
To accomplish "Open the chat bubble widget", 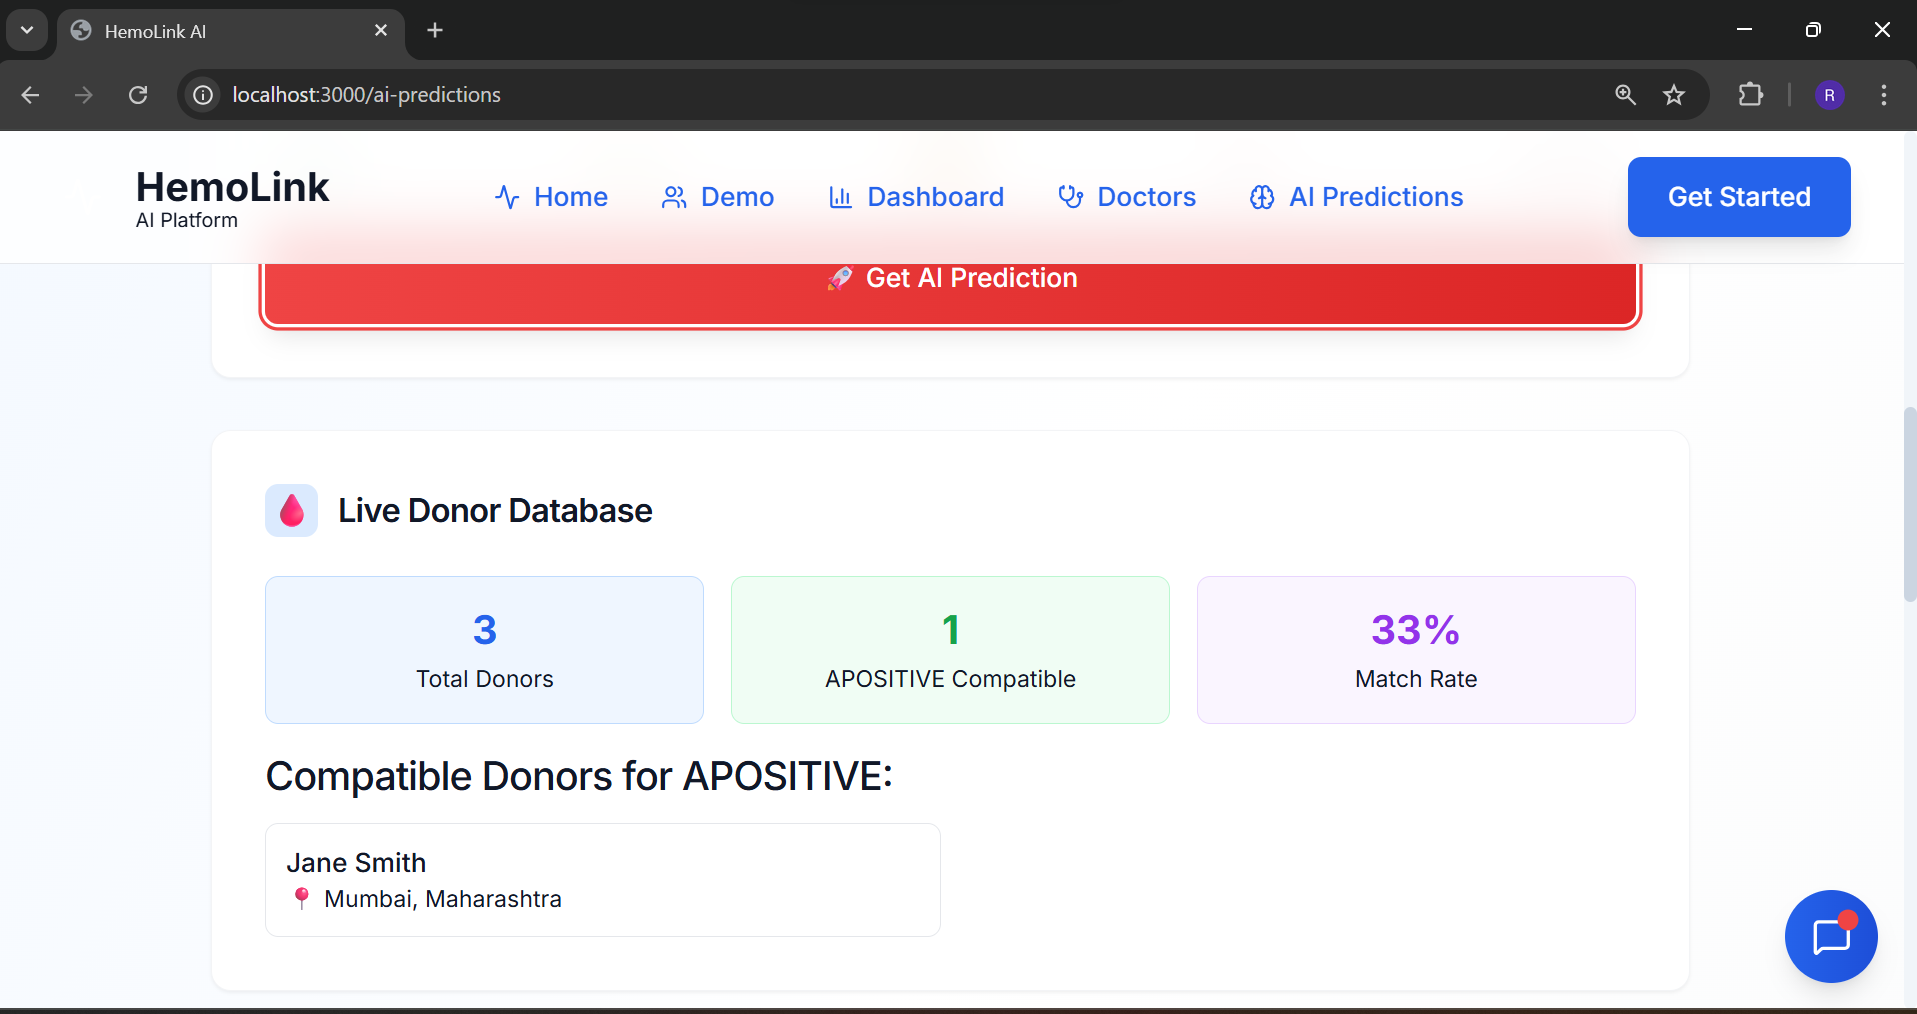I will coord(1831,936).
